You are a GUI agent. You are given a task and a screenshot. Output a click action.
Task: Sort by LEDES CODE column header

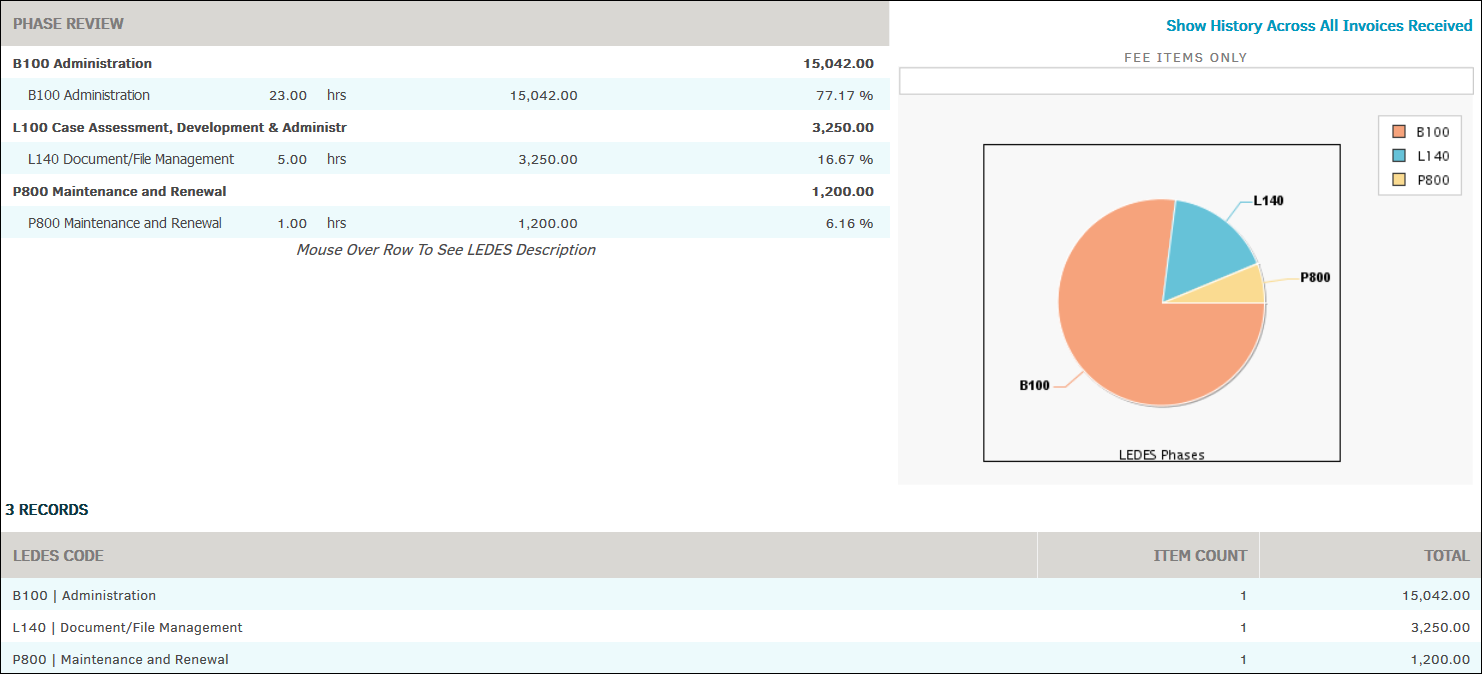pos(58,556)
